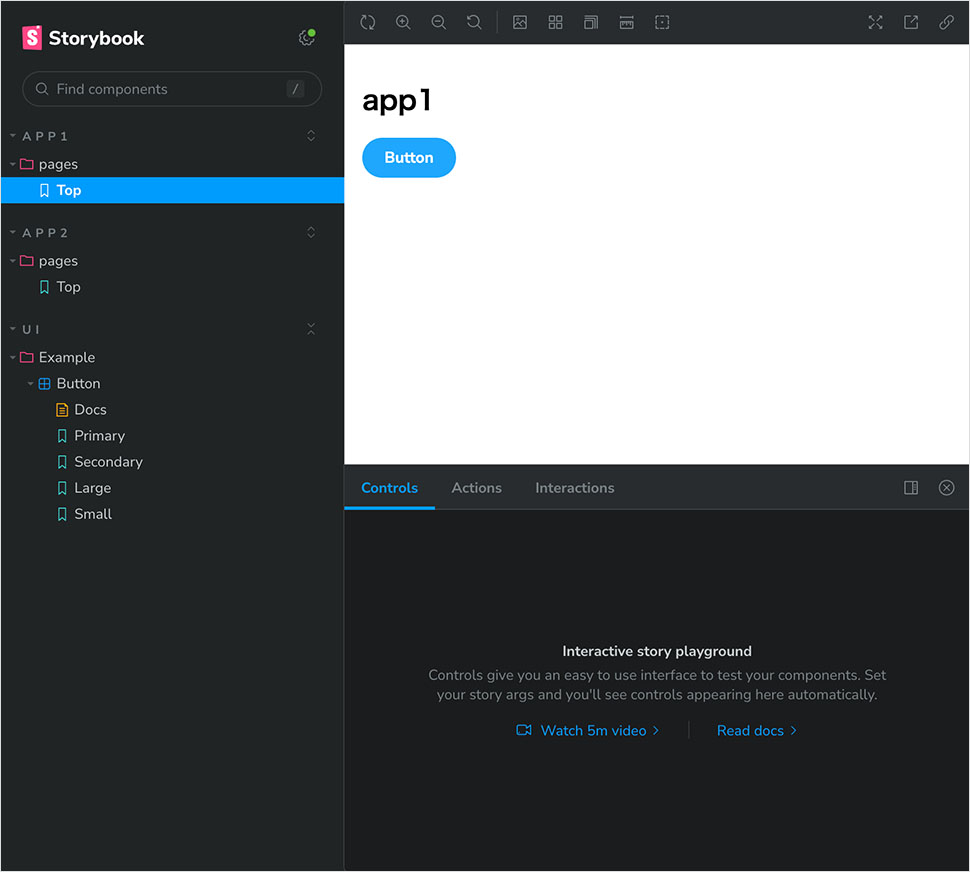The width and height of the screenshot is (970, 872).
Task: Toggle the canvas background change option
Action: click(520, 22)
